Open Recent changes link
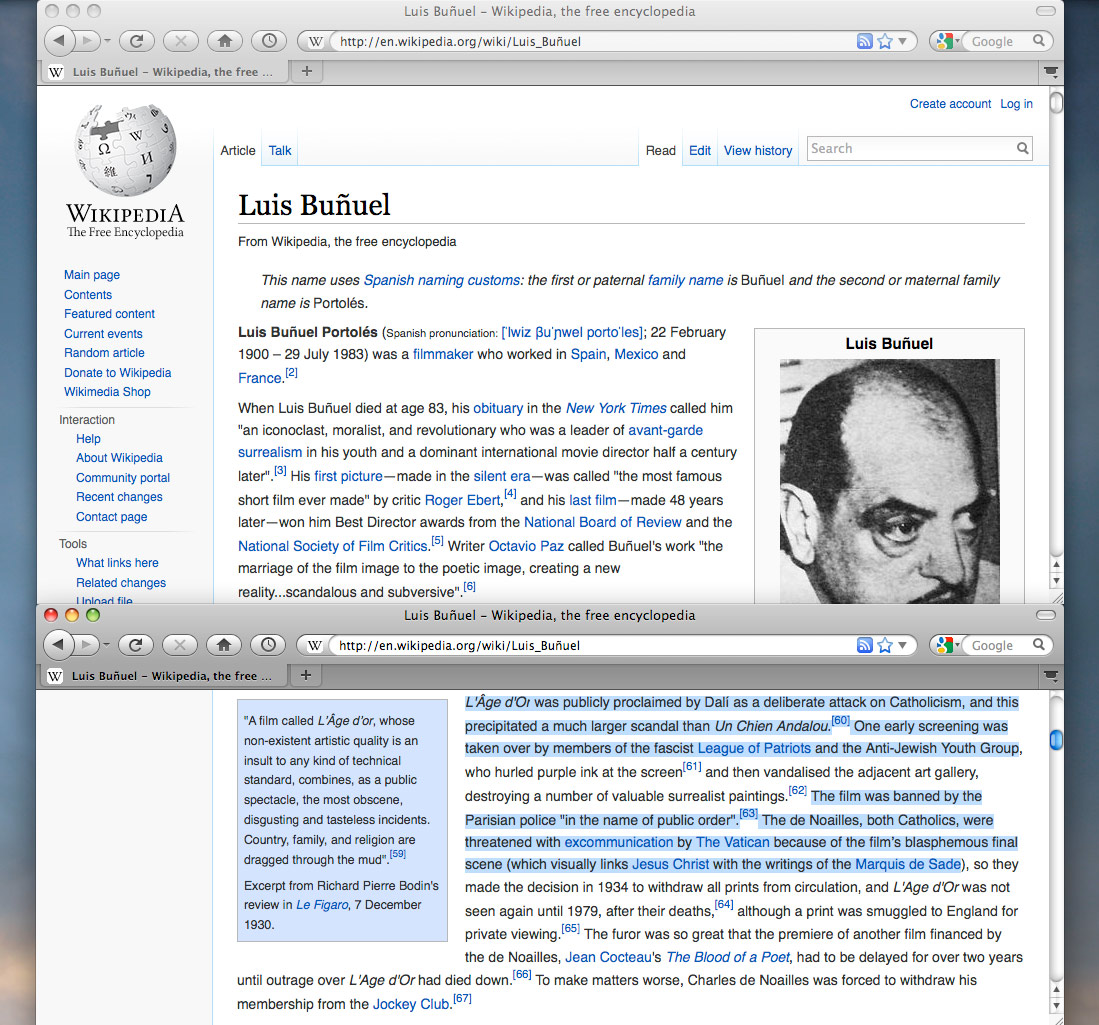The width and height of the screenshot is (1099, 1025). click(119, 497)
